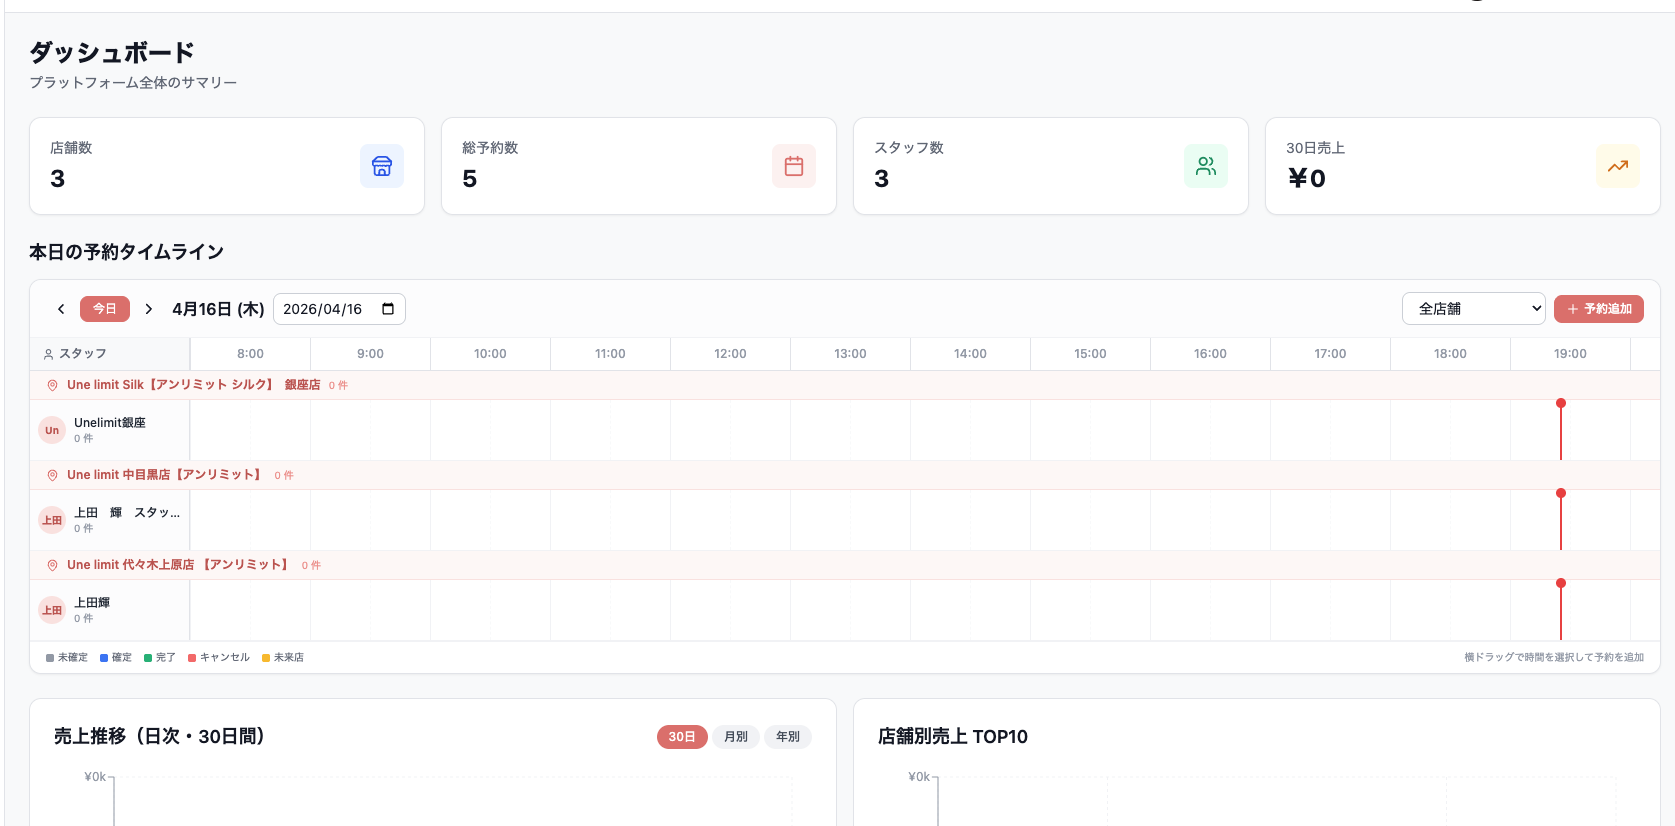Click the 8:00 time column header
This screenshot has width=1675, height=826.
(250, 354)
